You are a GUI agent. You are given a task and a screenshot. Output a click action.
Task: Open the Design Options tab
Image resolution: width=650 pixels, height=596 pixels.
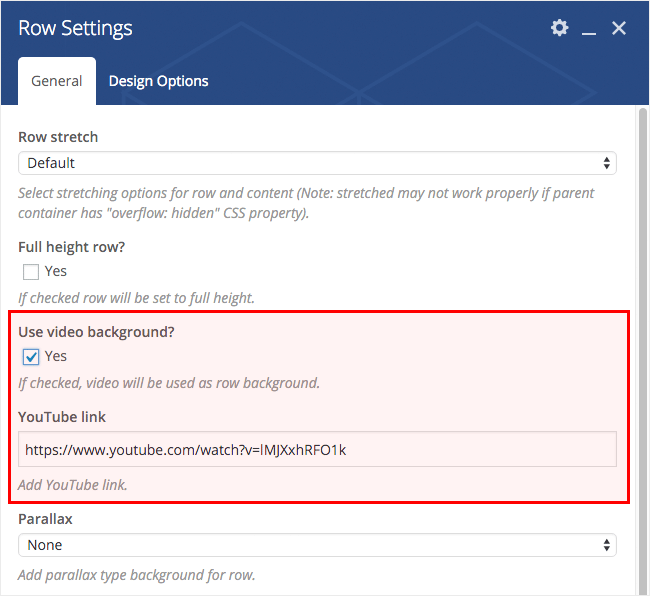158,81
